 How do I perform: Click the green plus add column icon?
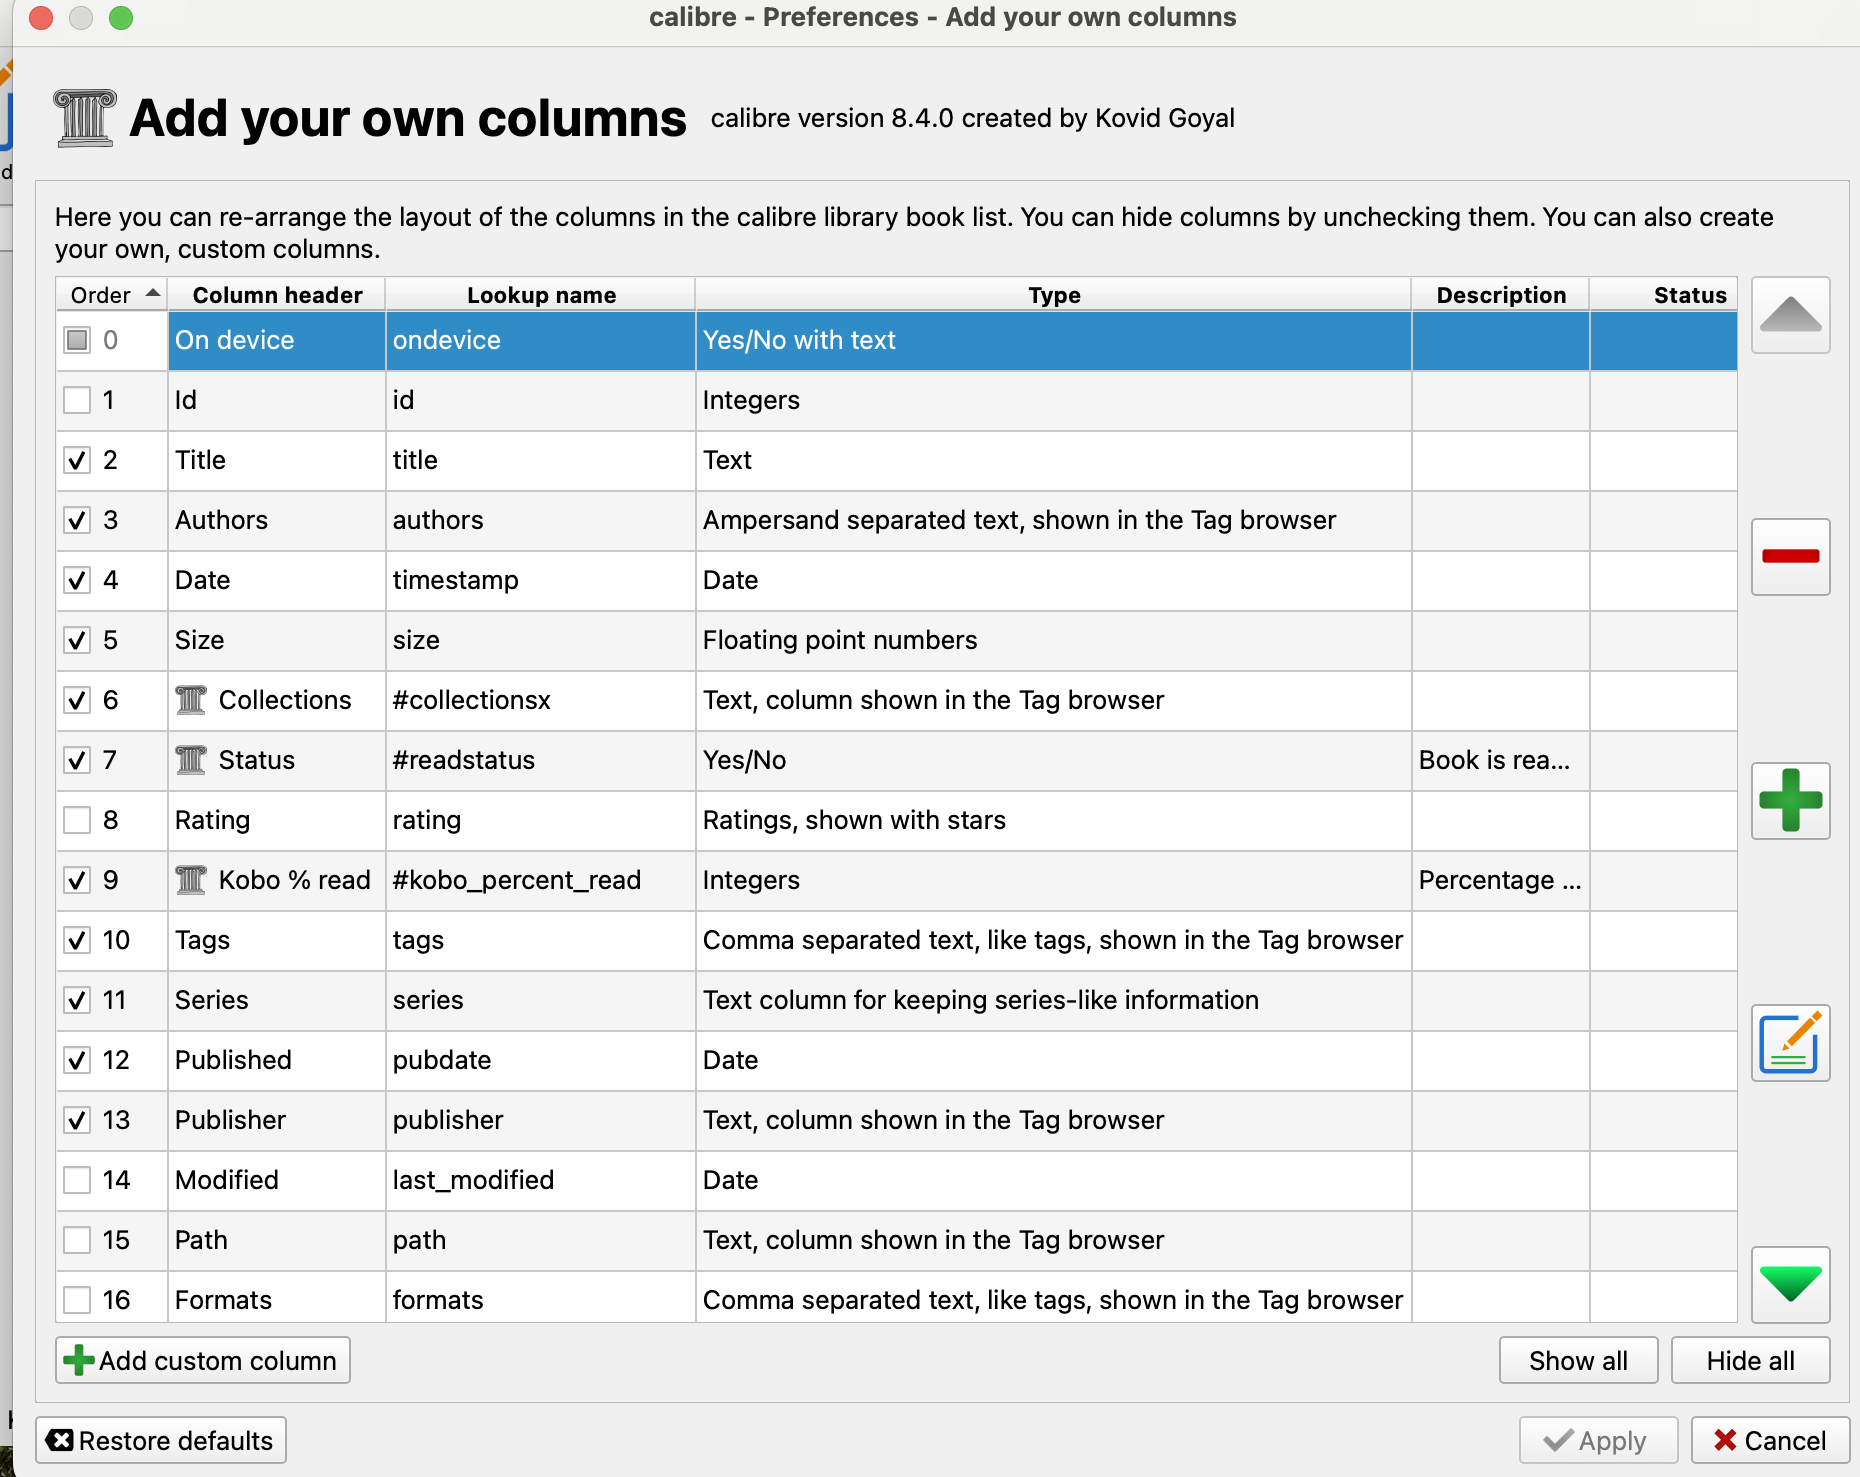point(1790,801)
